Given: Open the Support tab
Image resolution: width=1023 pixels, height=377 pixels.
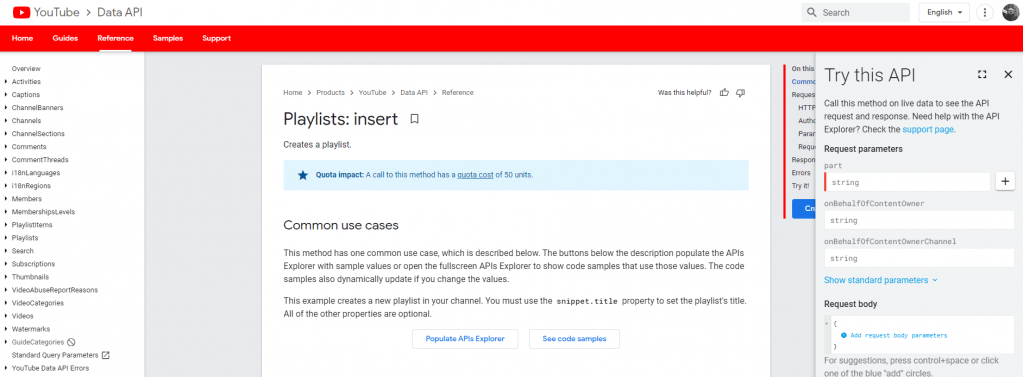Looking at the screenshot, I should [217, 38].
